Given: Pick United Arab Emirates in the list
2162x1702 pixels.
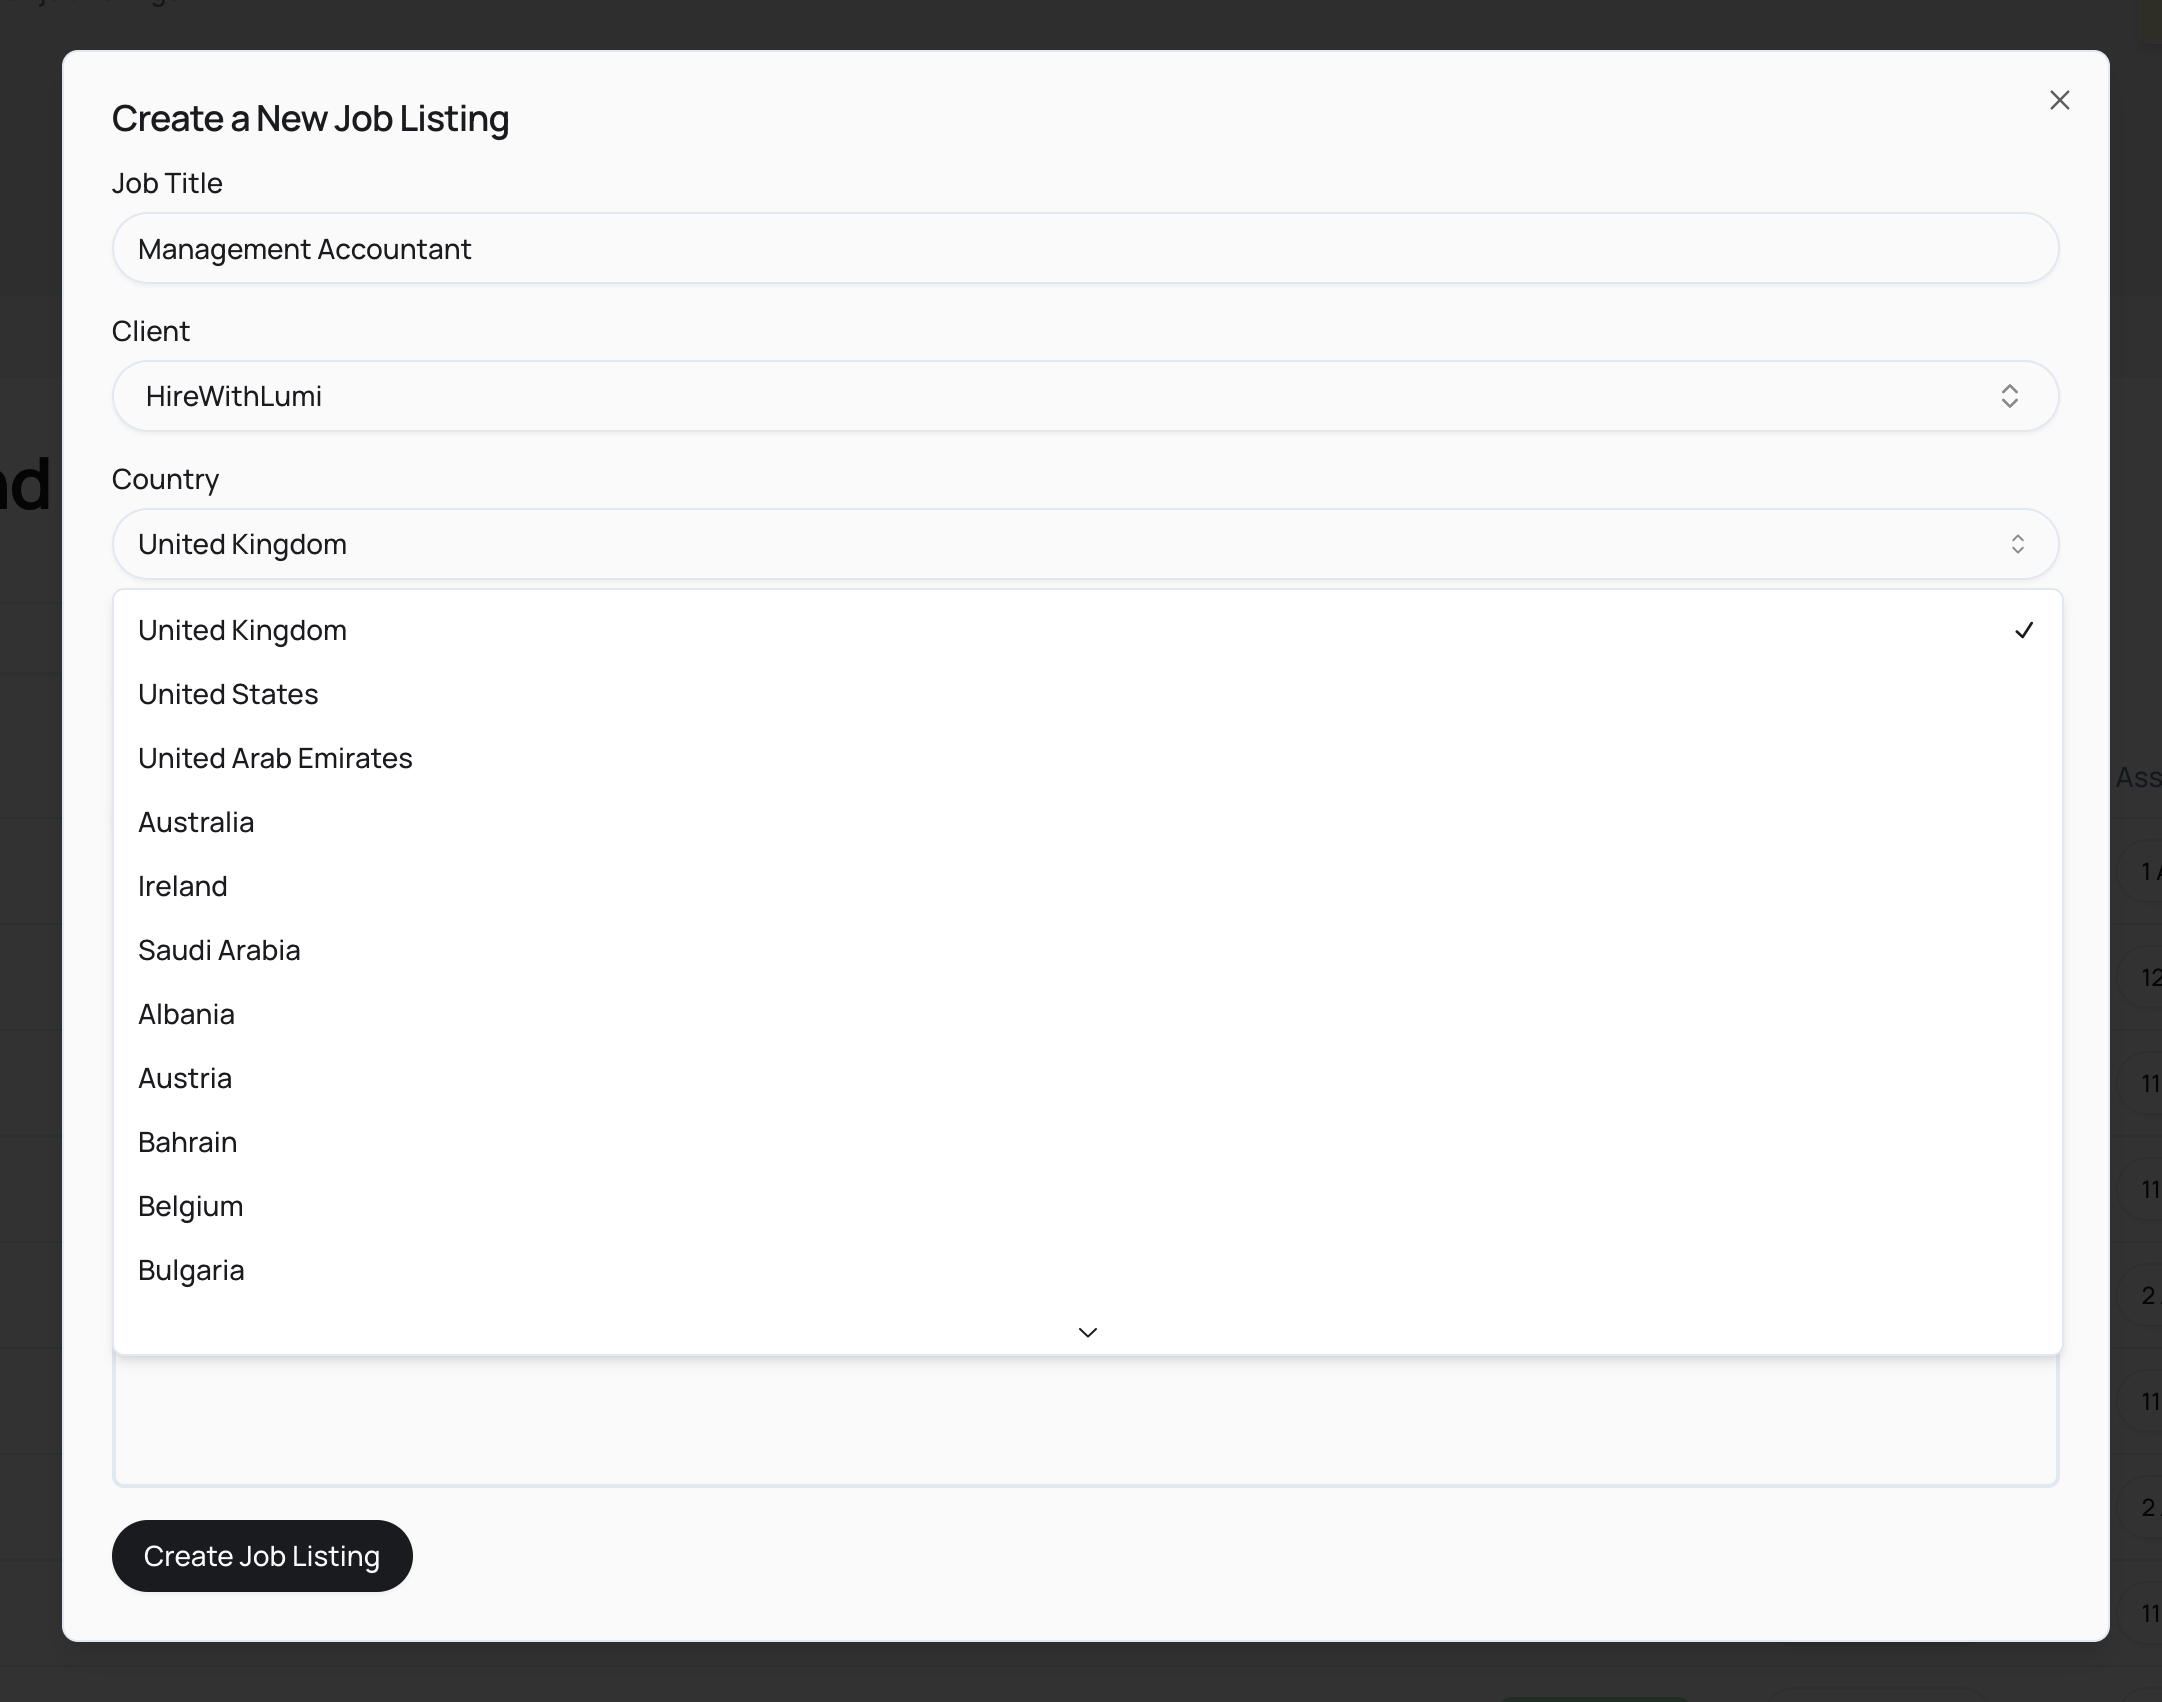Looking at the screenshot, I should (x=275, y=758).
